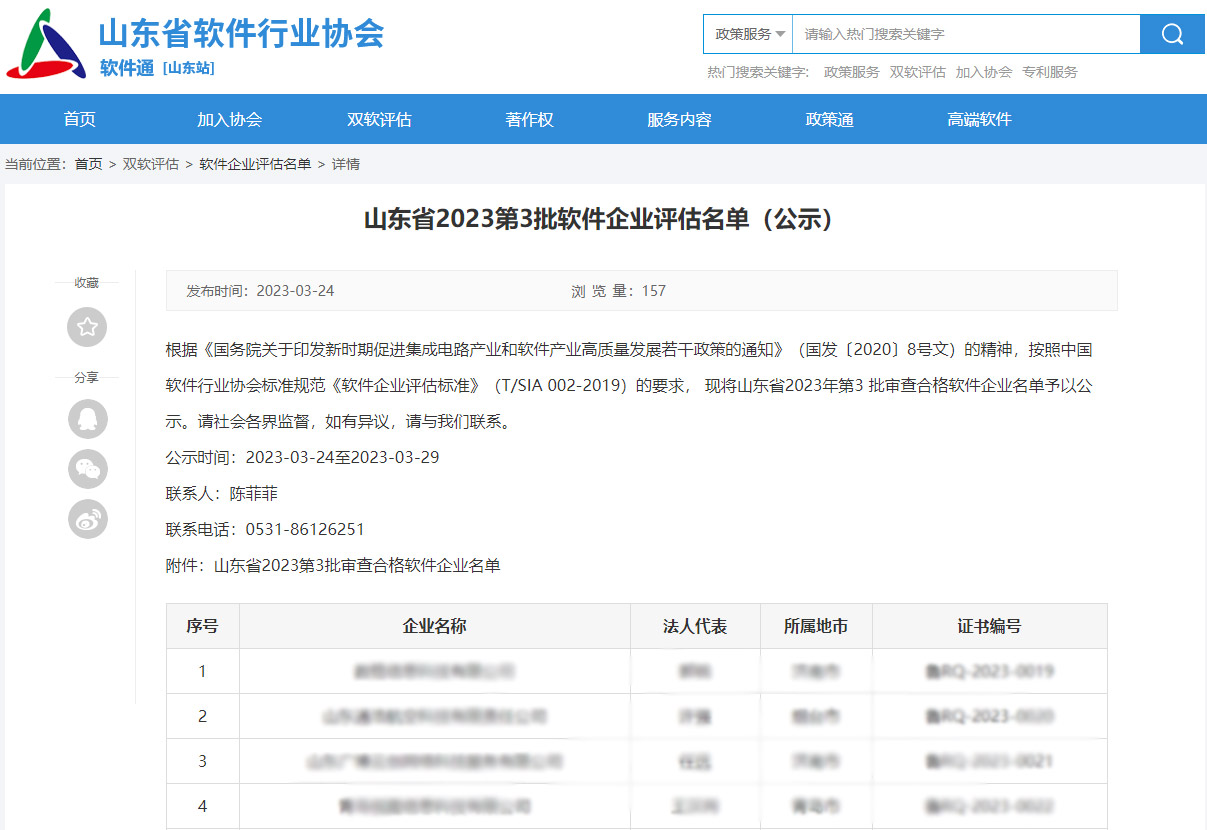The width and height of the screenshot is (1207, 830).
Task: Click the association logo at top left
Action: (x=45, y=44)
